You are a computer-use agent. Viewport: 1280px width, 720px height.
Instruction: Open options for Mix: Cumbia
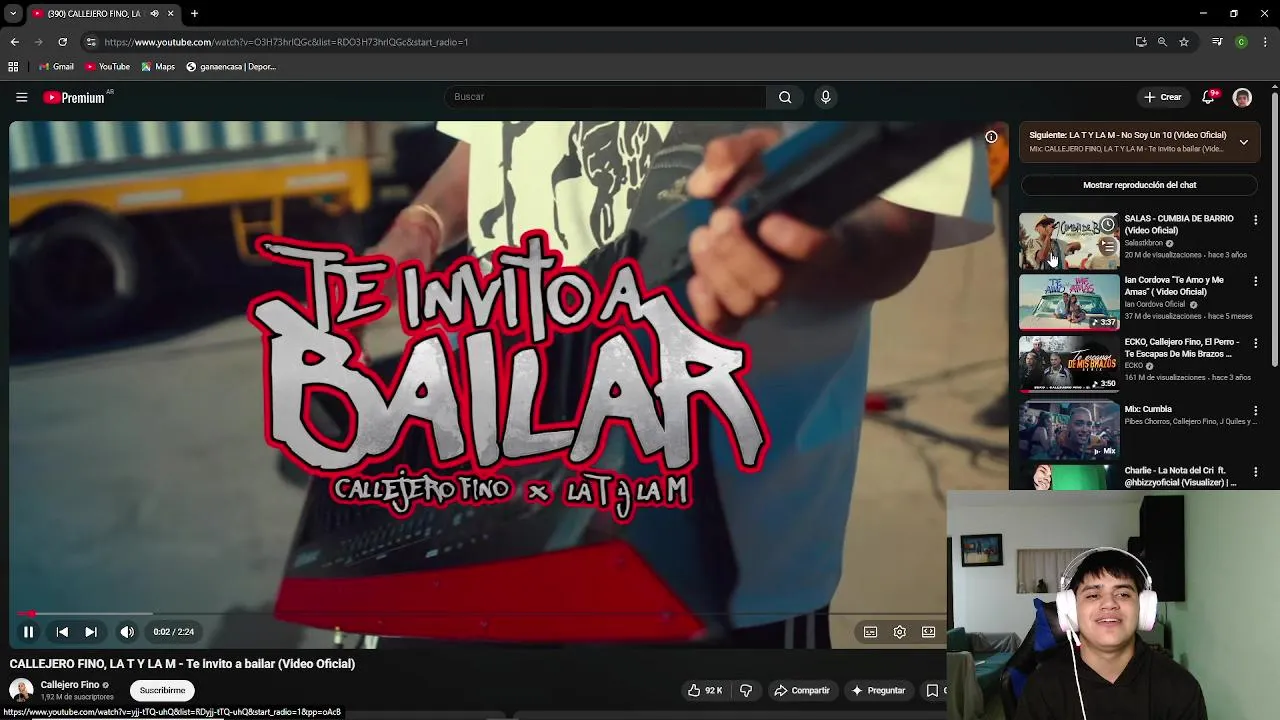(x=1256, y=410)
